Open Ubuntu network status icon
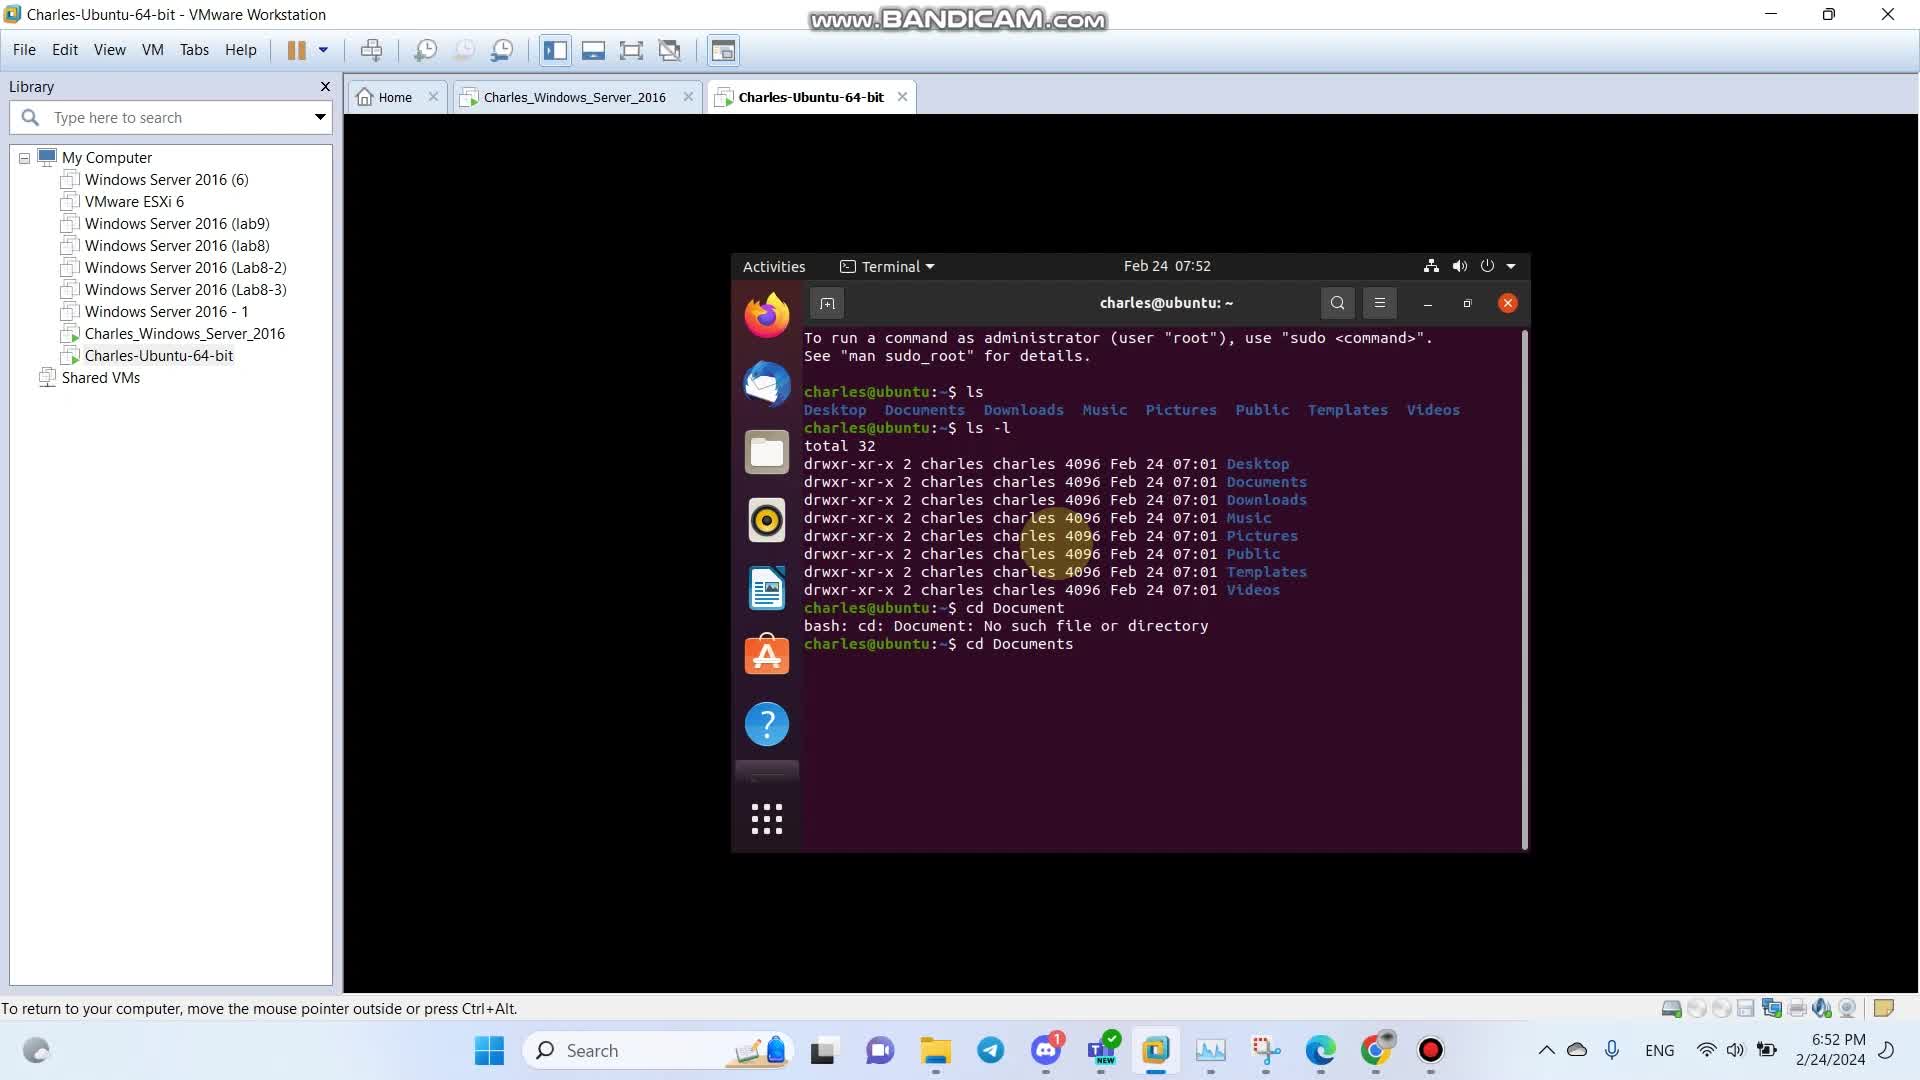This screenshot has width=1920, height=1080. [x=1431, y=266]
